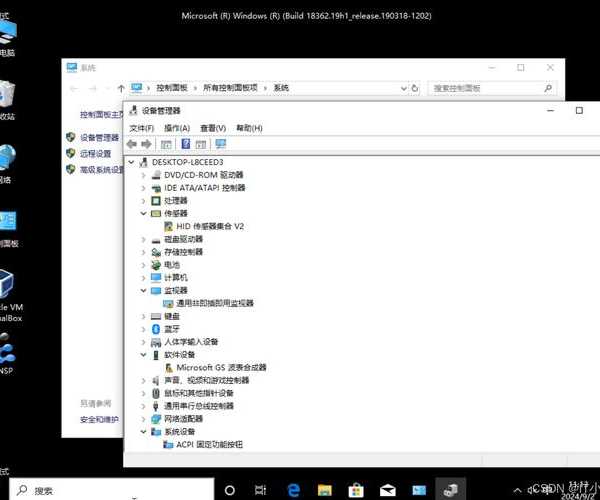This screenshot has width=600, height=500.
Task: Select the Microsoft GS 波表合成器 device icon
Action: click(168, 368)
